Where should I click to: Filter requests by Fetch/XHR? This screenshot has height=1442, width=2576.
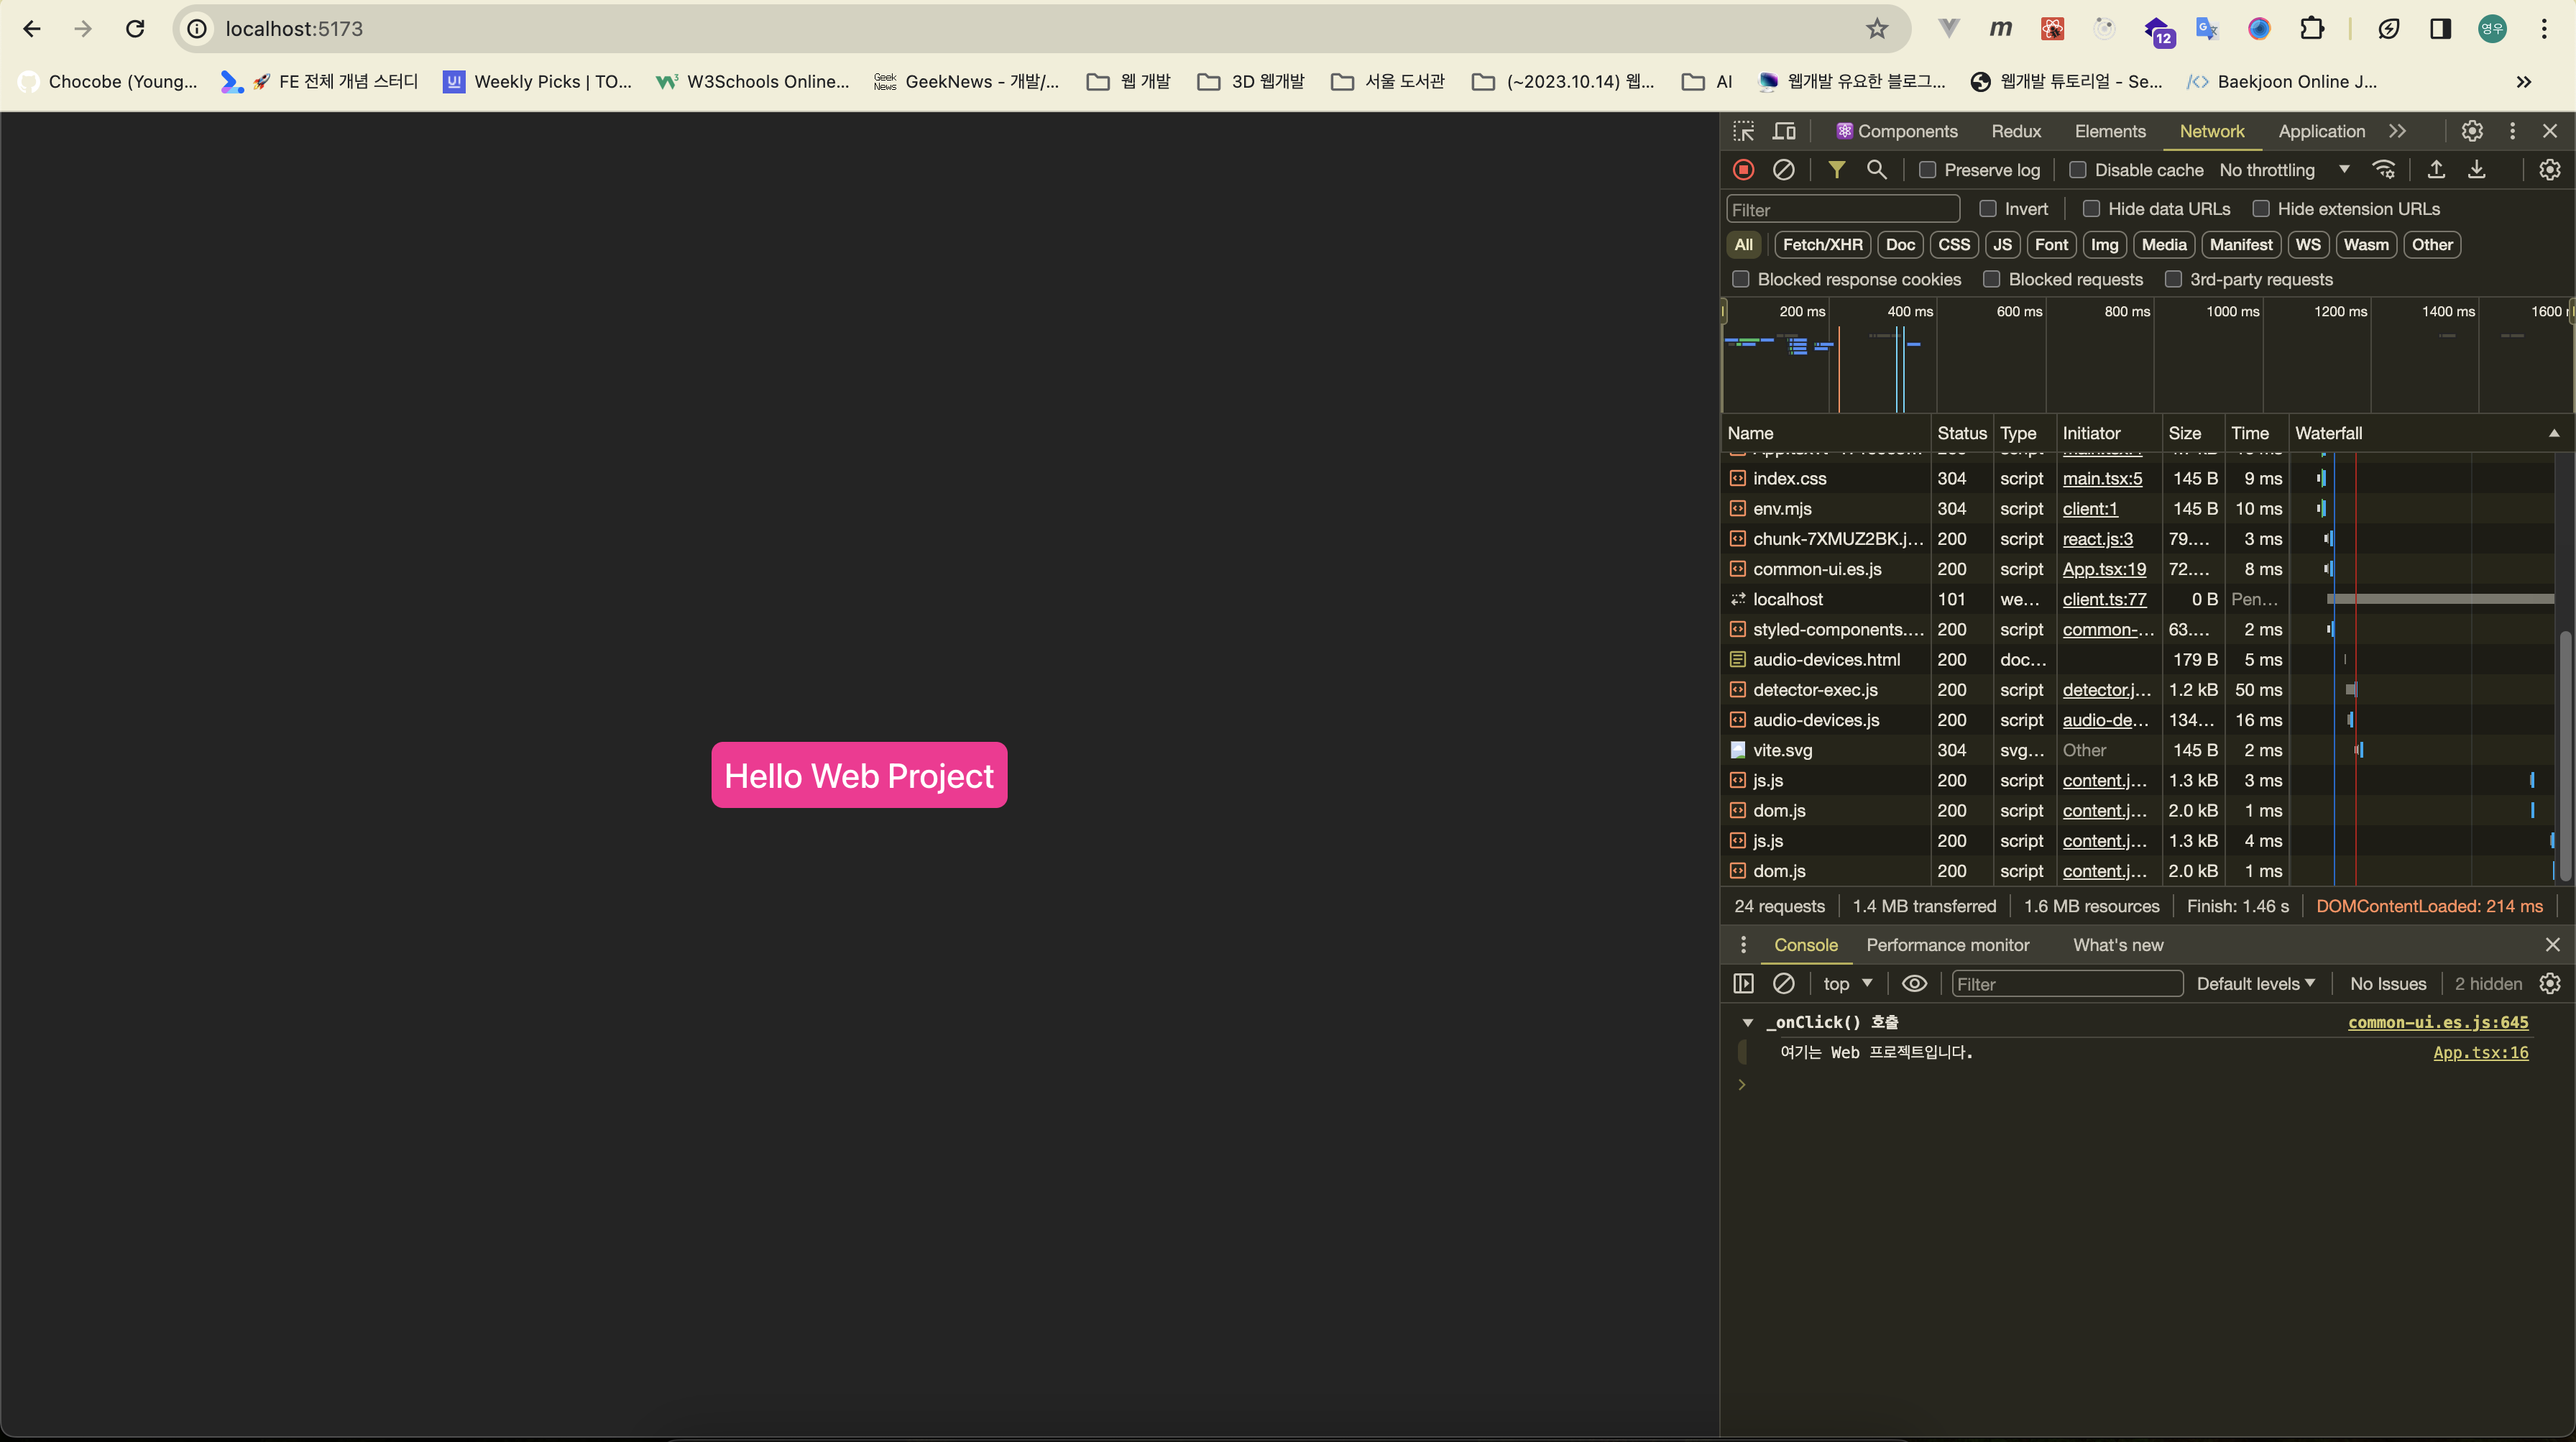[x=1822, y=245]
